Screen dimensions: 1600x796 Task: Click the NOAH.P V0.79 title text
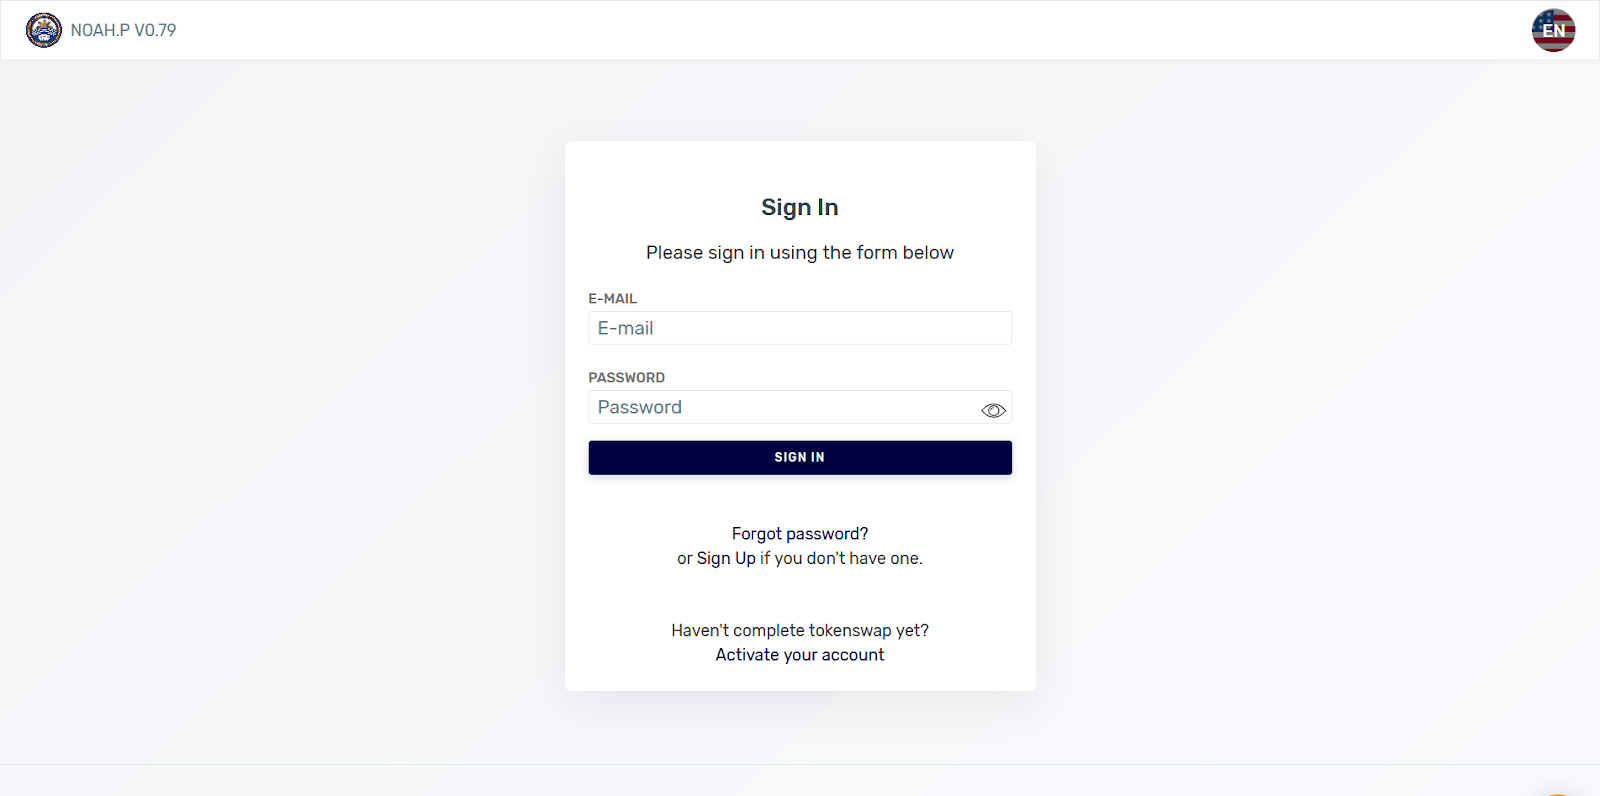click(x=123, y=30)
